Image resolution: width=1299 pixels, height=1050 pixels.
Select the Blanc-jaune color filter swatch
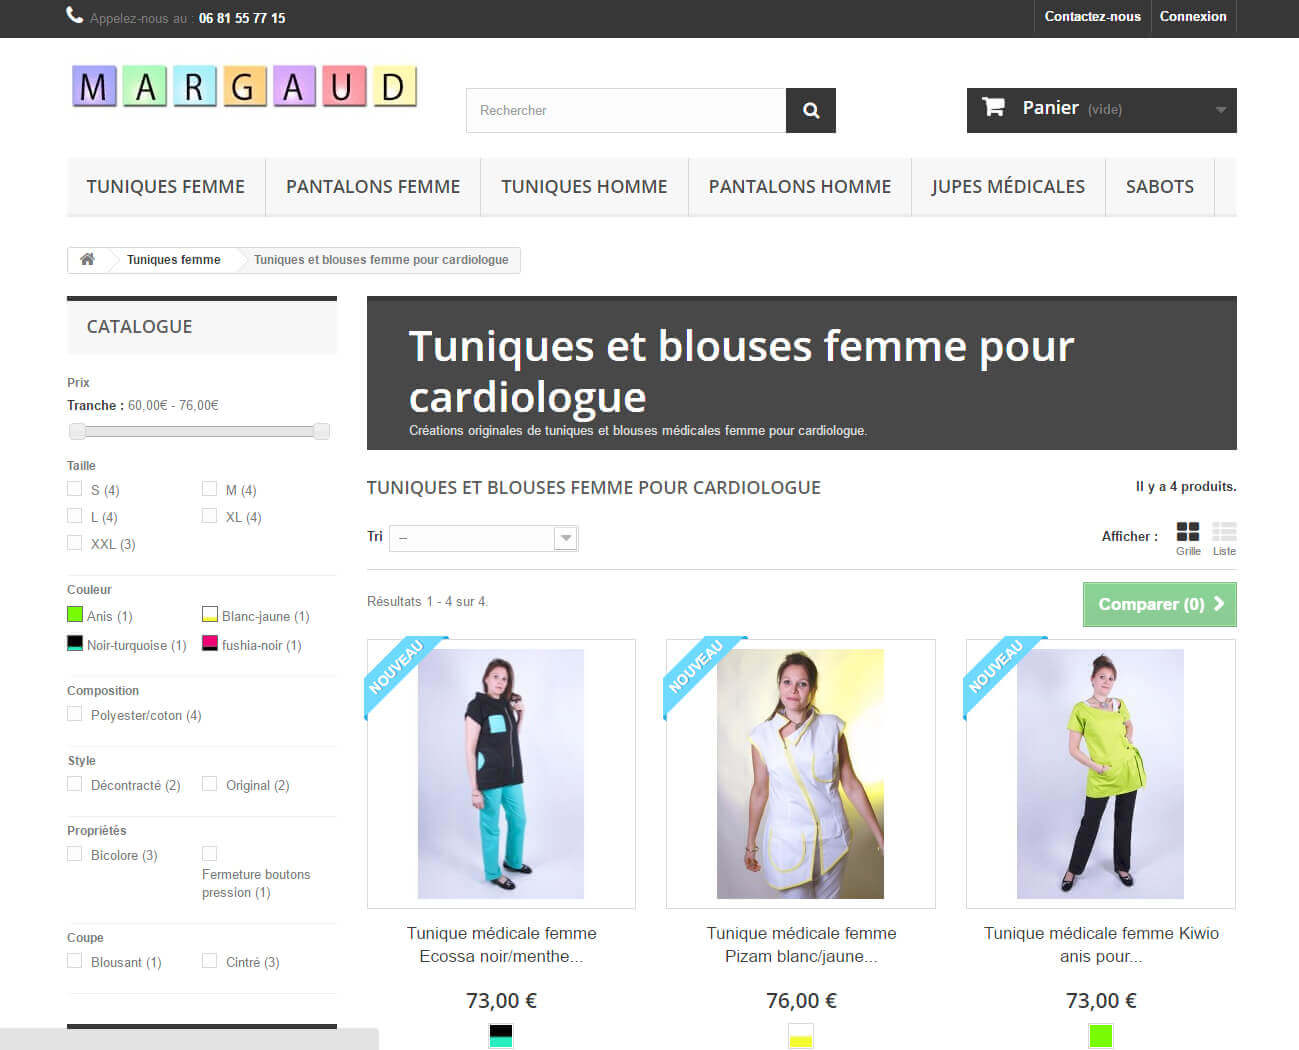coord(210,615)
